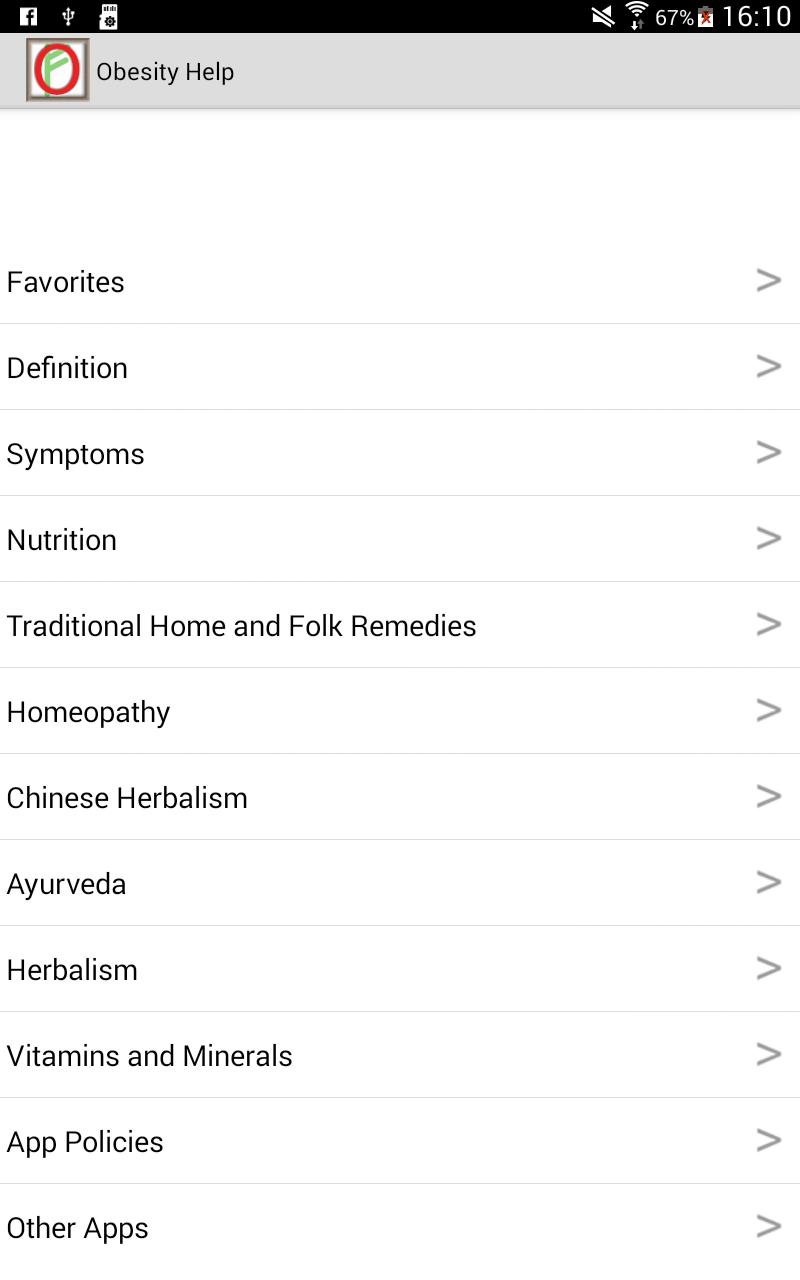800x1280 pixels.
Task: Tap the battery status icon
Action: 706,17
